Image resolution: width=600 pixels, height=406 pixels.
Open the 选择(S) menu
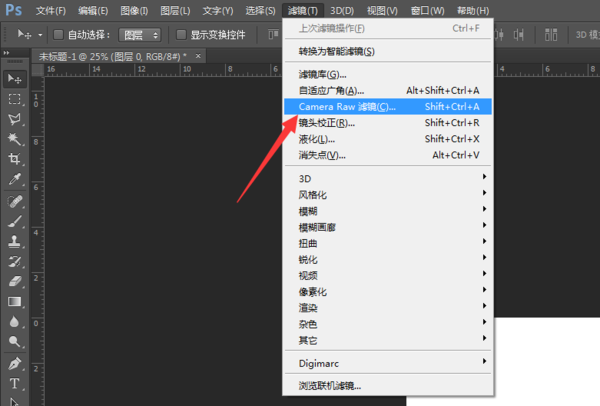pyautogui.click(x=260, y=11)
